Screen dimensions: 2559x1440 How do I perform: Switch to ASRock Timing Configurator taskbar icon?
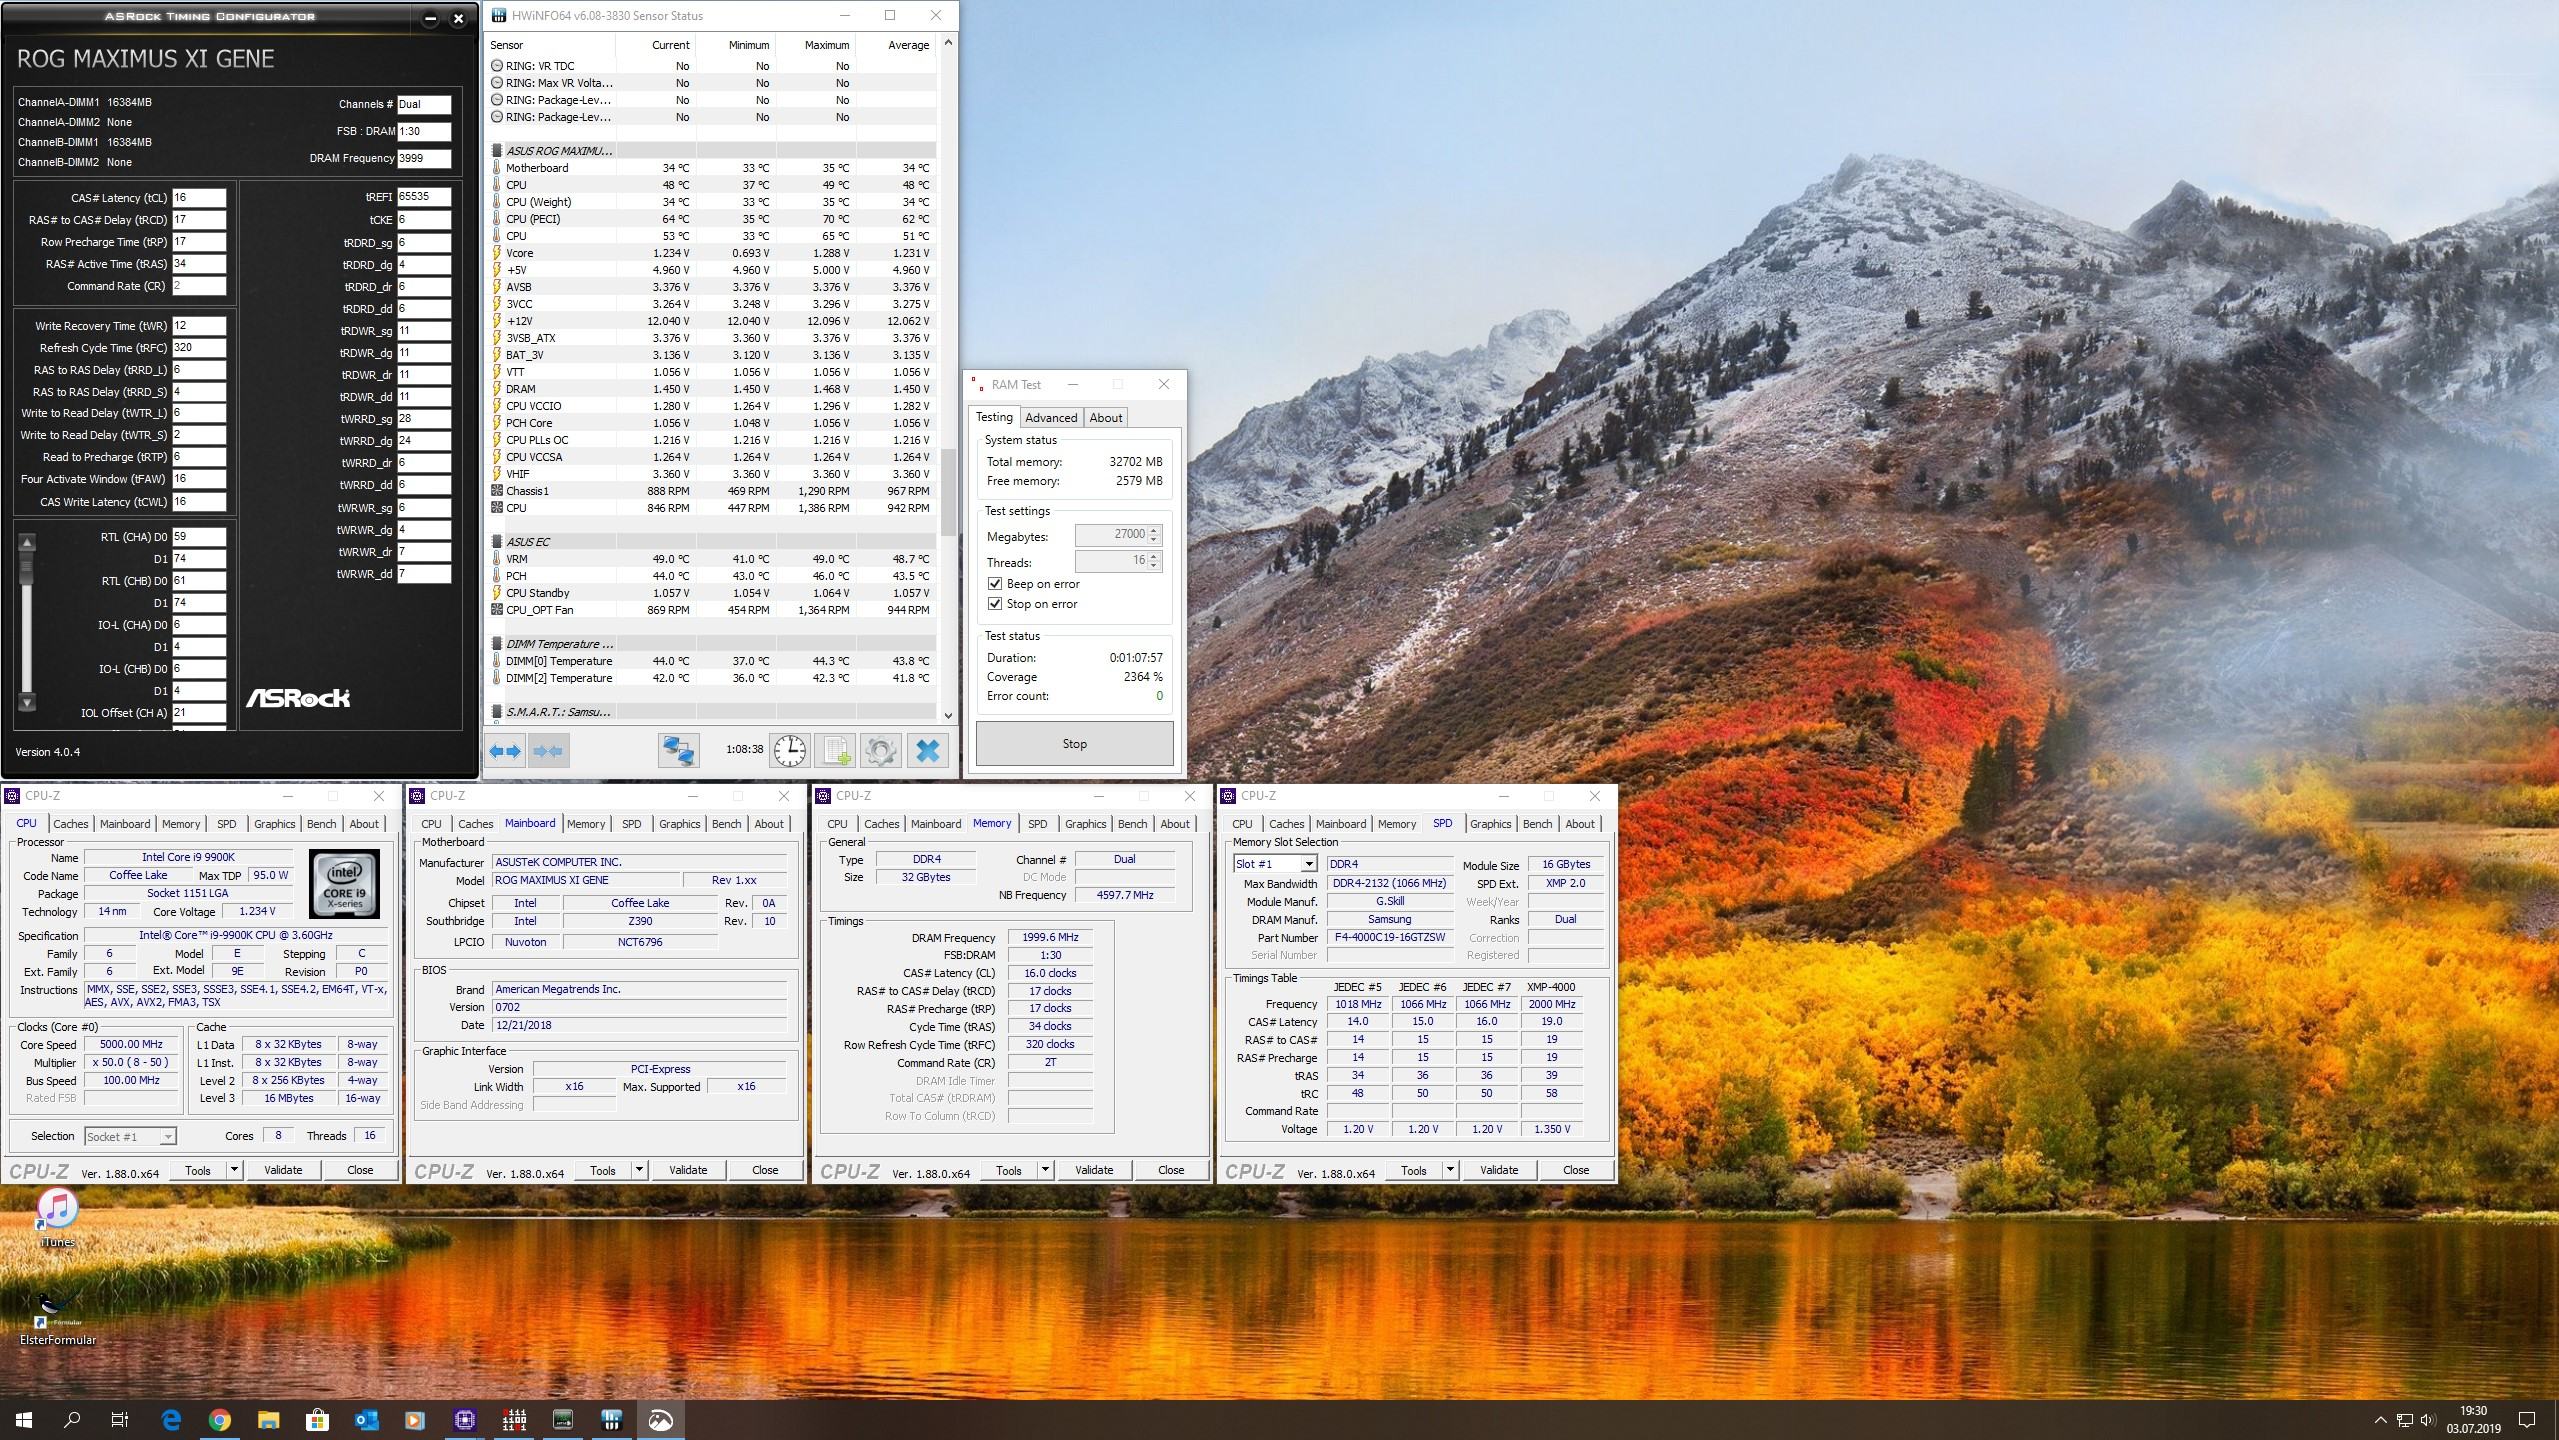(563, 1419)
